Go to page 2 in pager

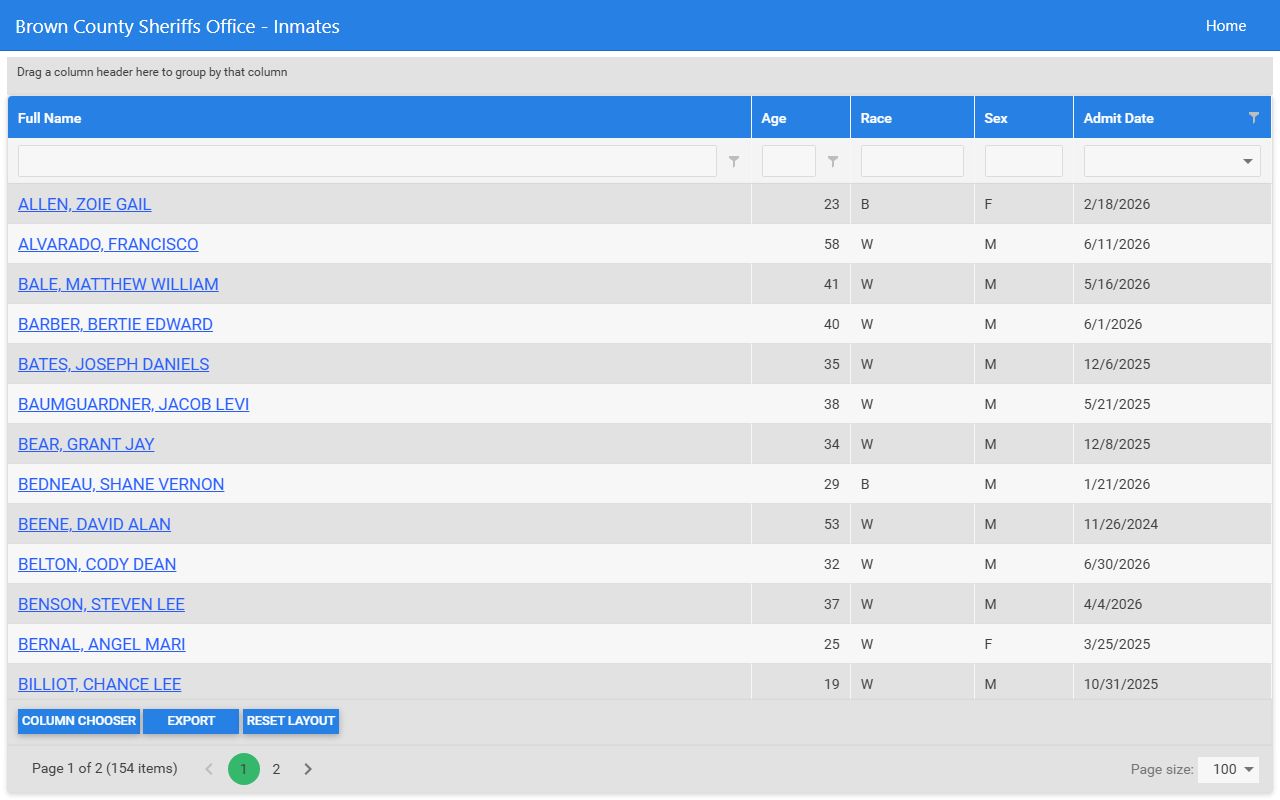coord(276,769)
